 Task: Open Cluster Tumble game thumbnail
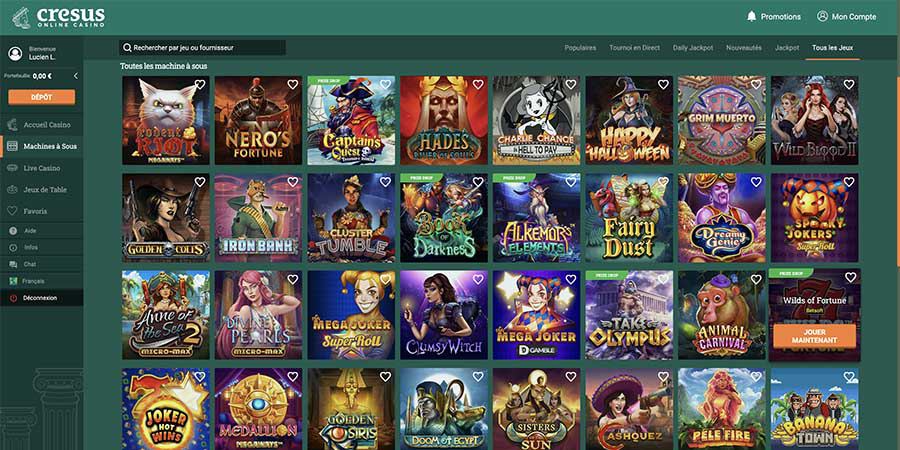click(x=351, y=218)
